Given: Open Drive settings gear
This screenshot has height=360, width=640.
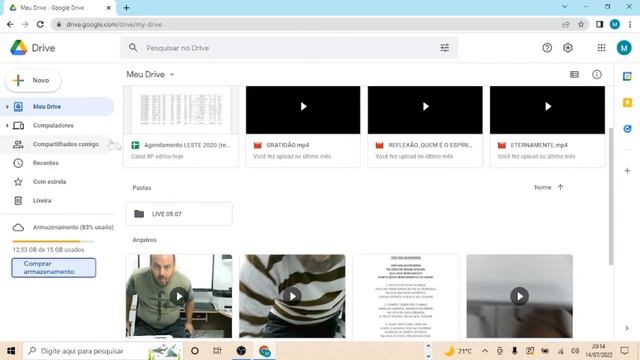Looking at the screenshot, I should (x=568, y=48).
